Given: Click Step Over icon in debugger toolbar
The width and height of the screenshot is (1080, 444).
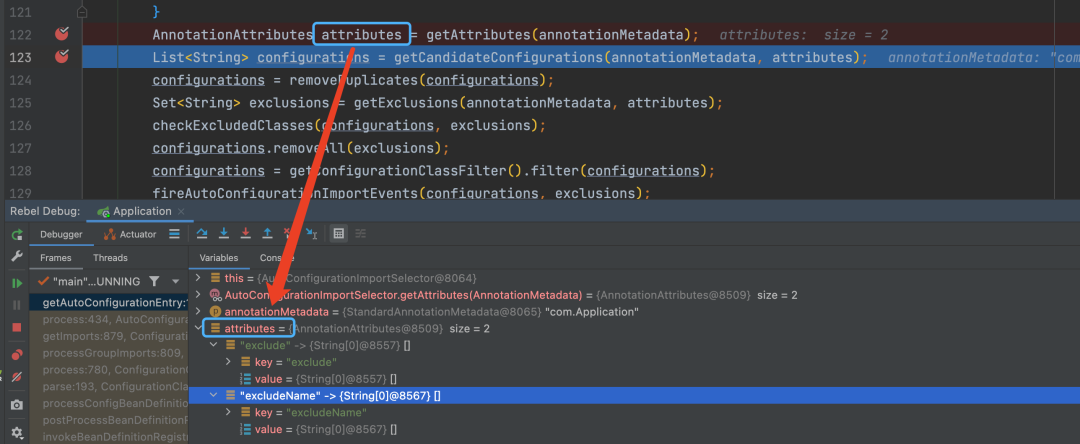Looking at the screenshot, I should (202, 234).
